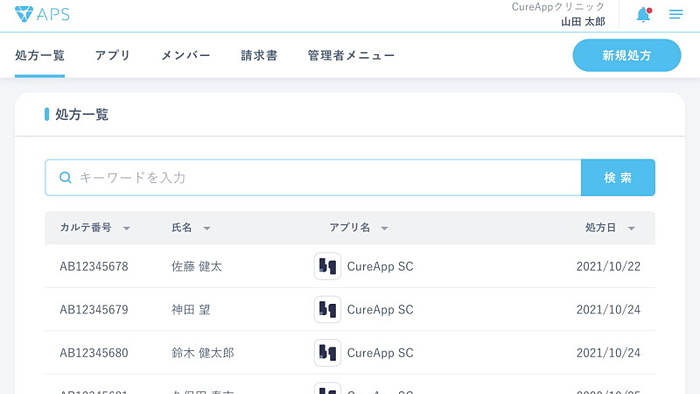Switch to 処方一覧 tab
The width and height of the screenshot is (700, 394).
tap(40, 55)
